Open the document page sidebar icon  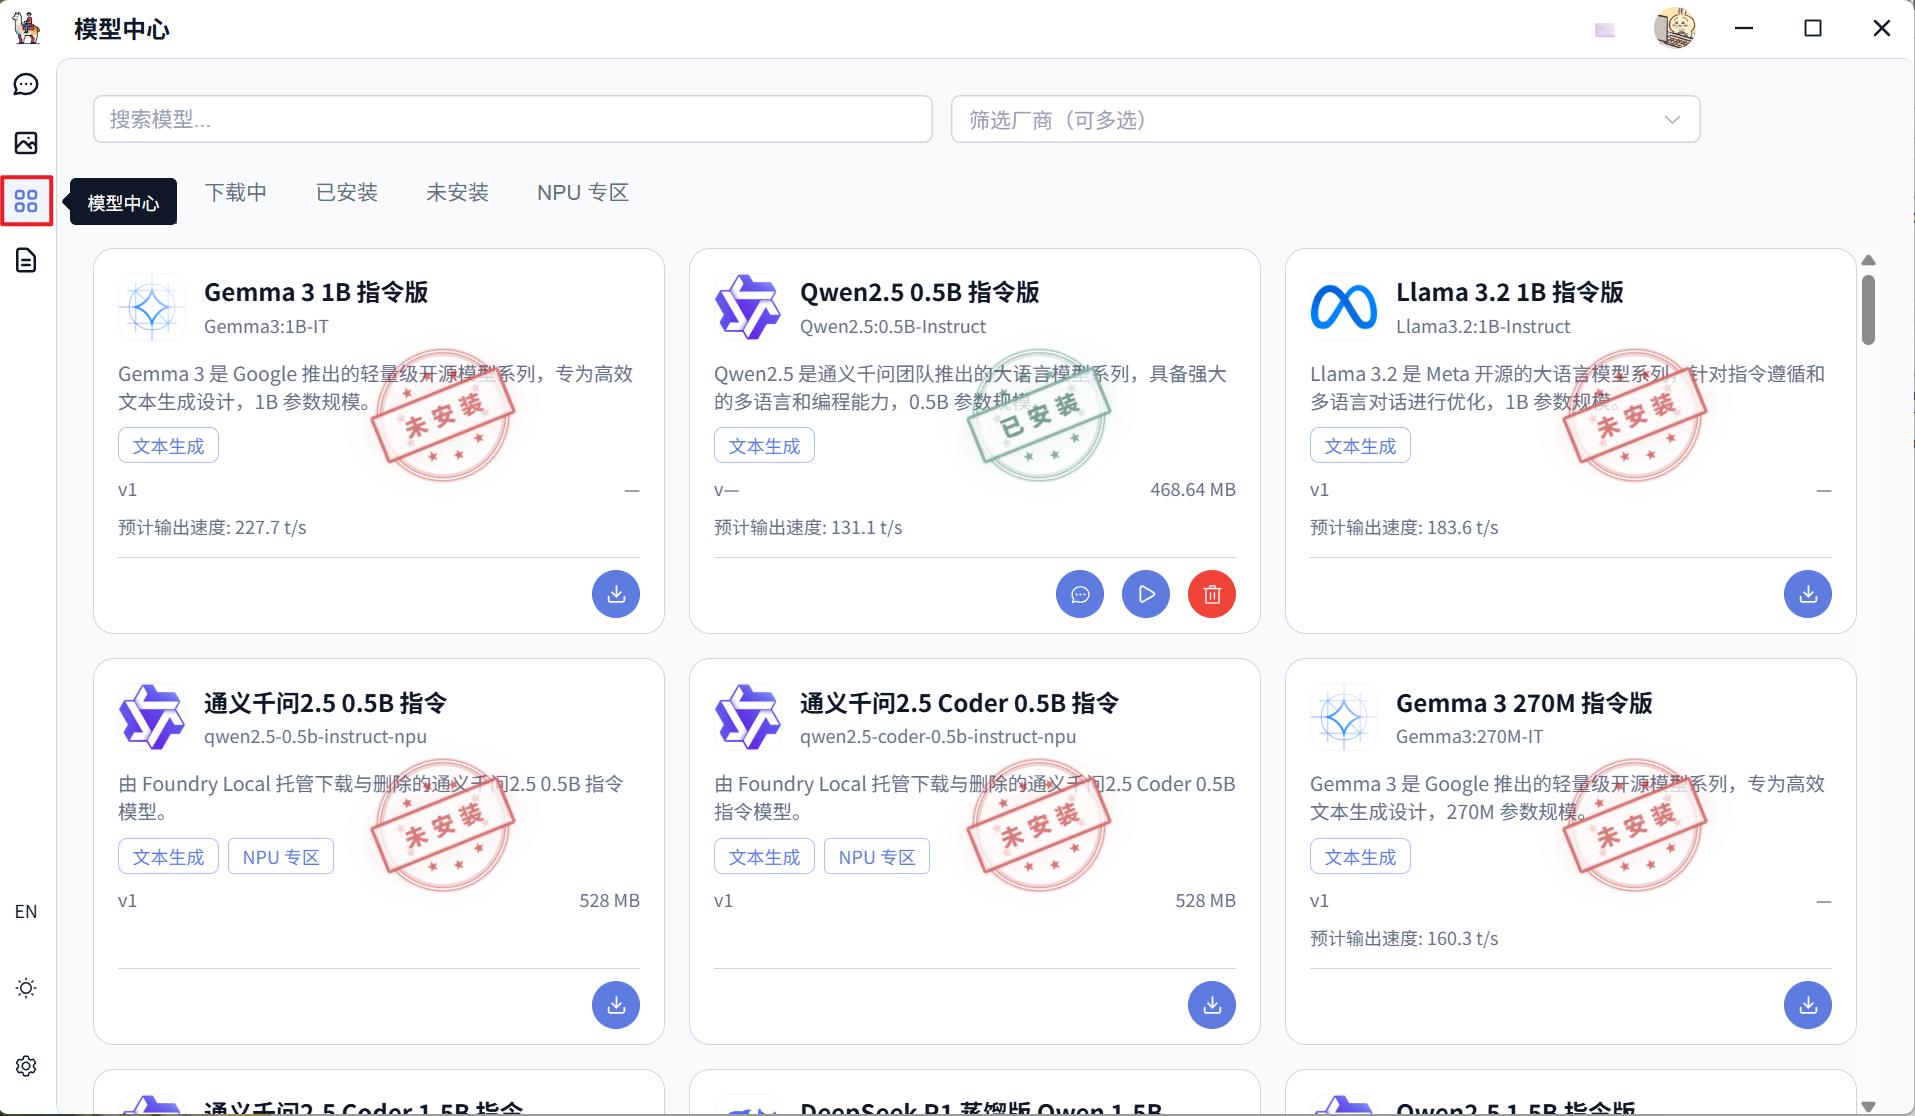pos(26,261)
